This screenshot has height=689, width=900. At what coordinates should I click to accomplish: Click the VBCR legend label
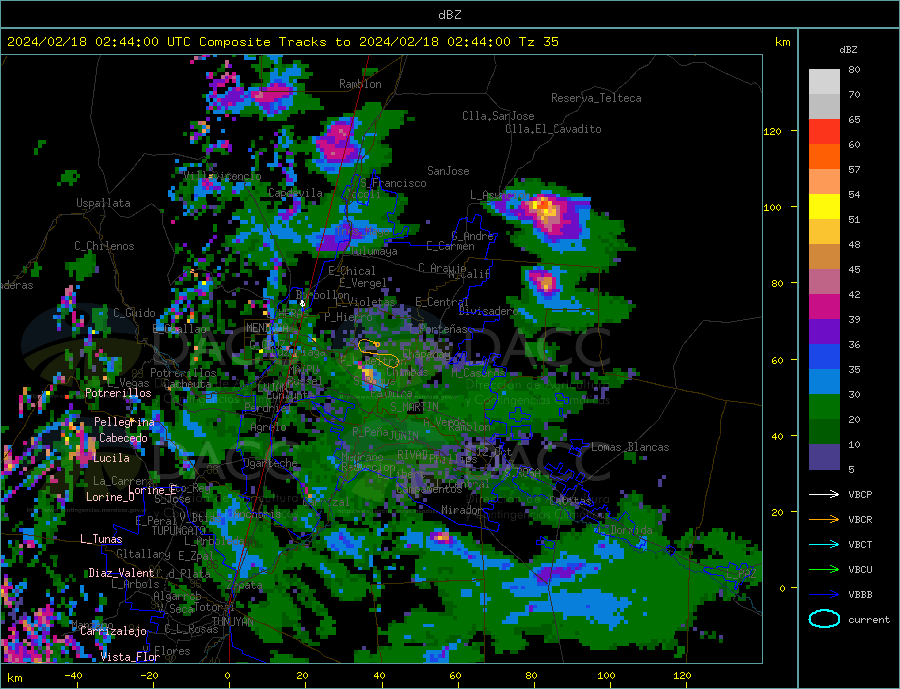(x=860, y=520)
